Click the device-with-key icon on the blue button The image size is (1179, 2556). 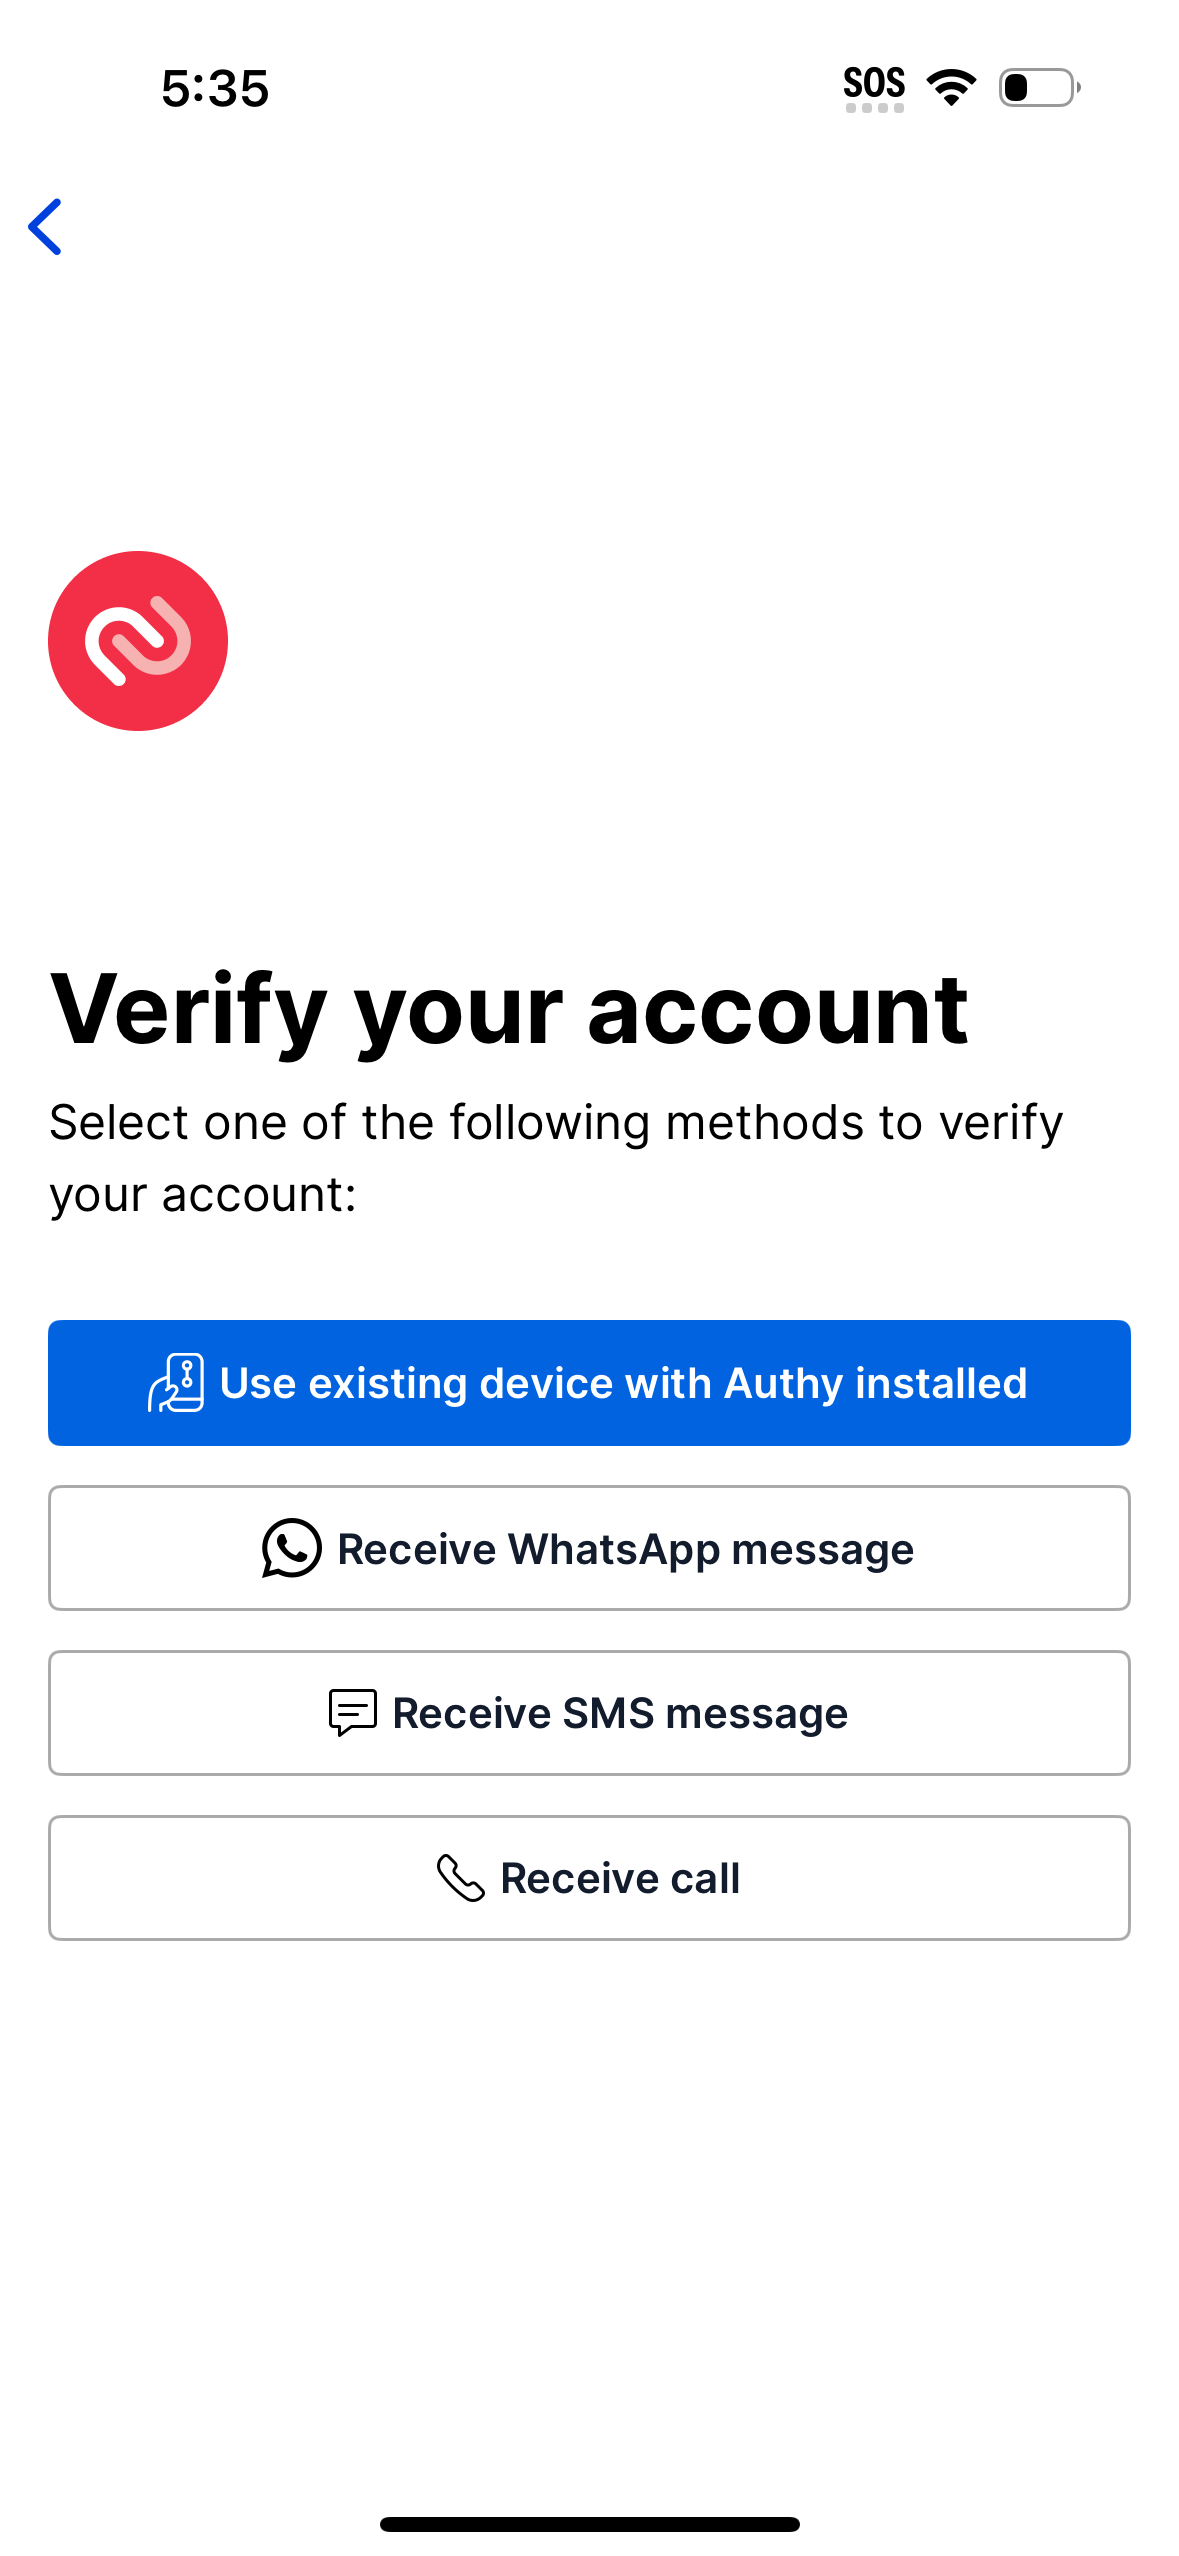[176, 1382]
